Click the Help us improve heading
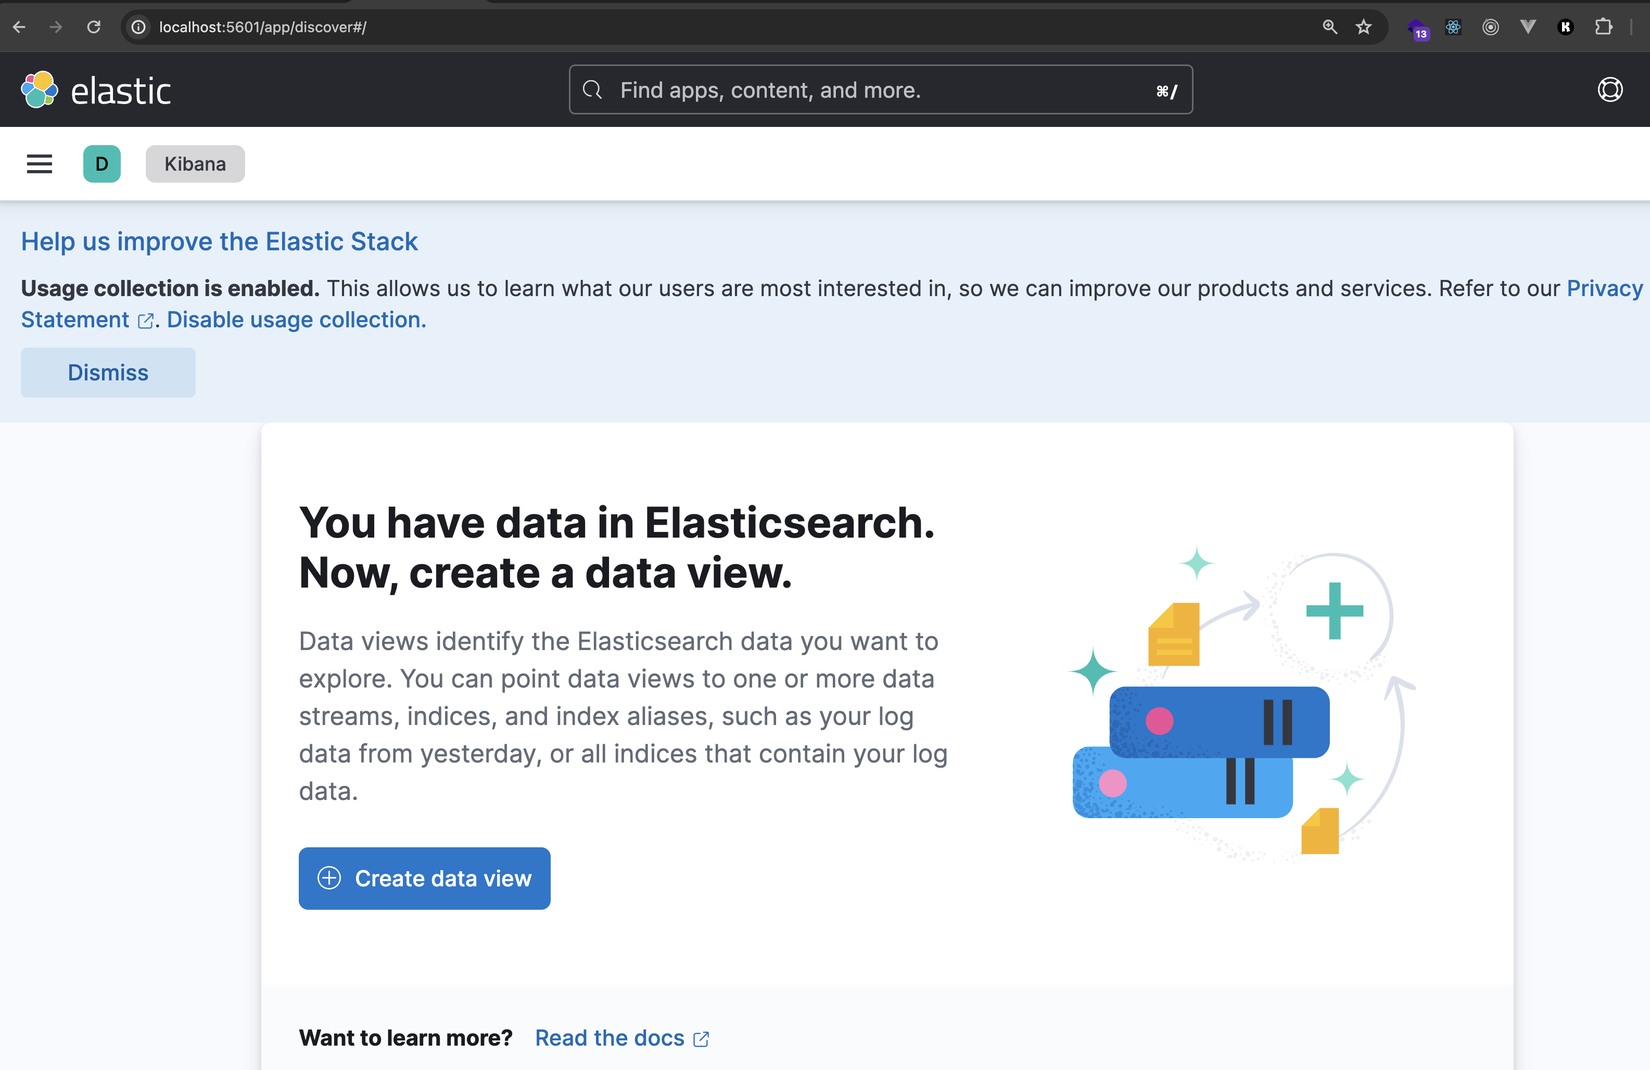The height and width of the screenshot is (1070, 1650). pos(219,242)
